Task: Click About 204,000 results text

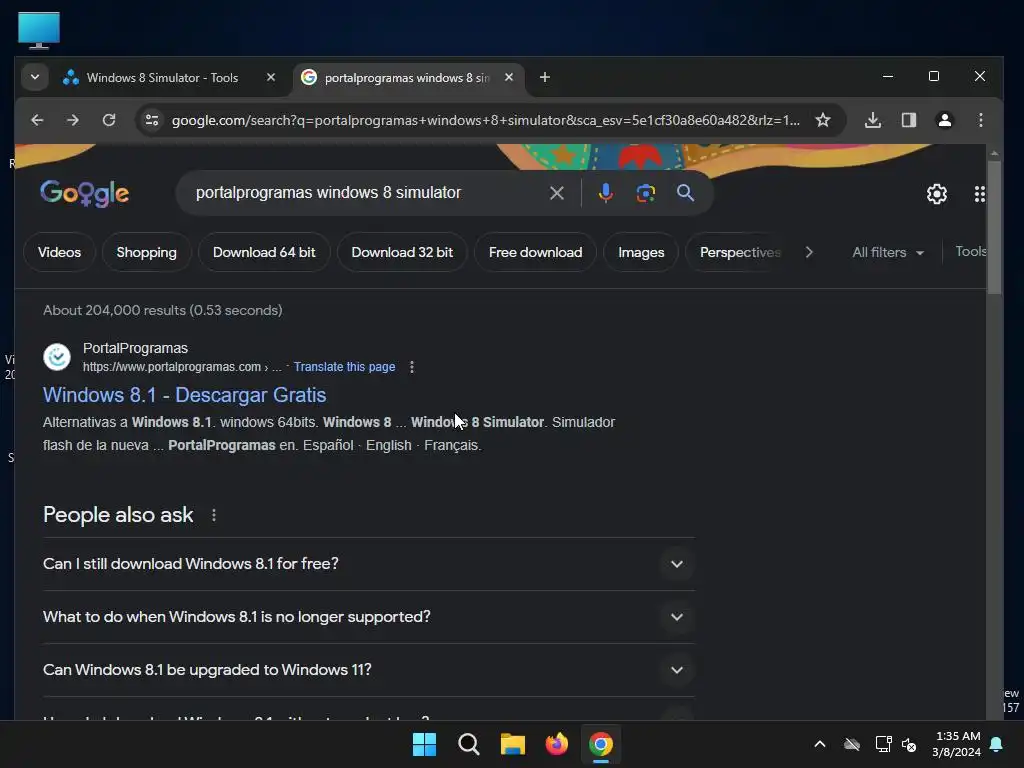Action: tap(163, 310)
